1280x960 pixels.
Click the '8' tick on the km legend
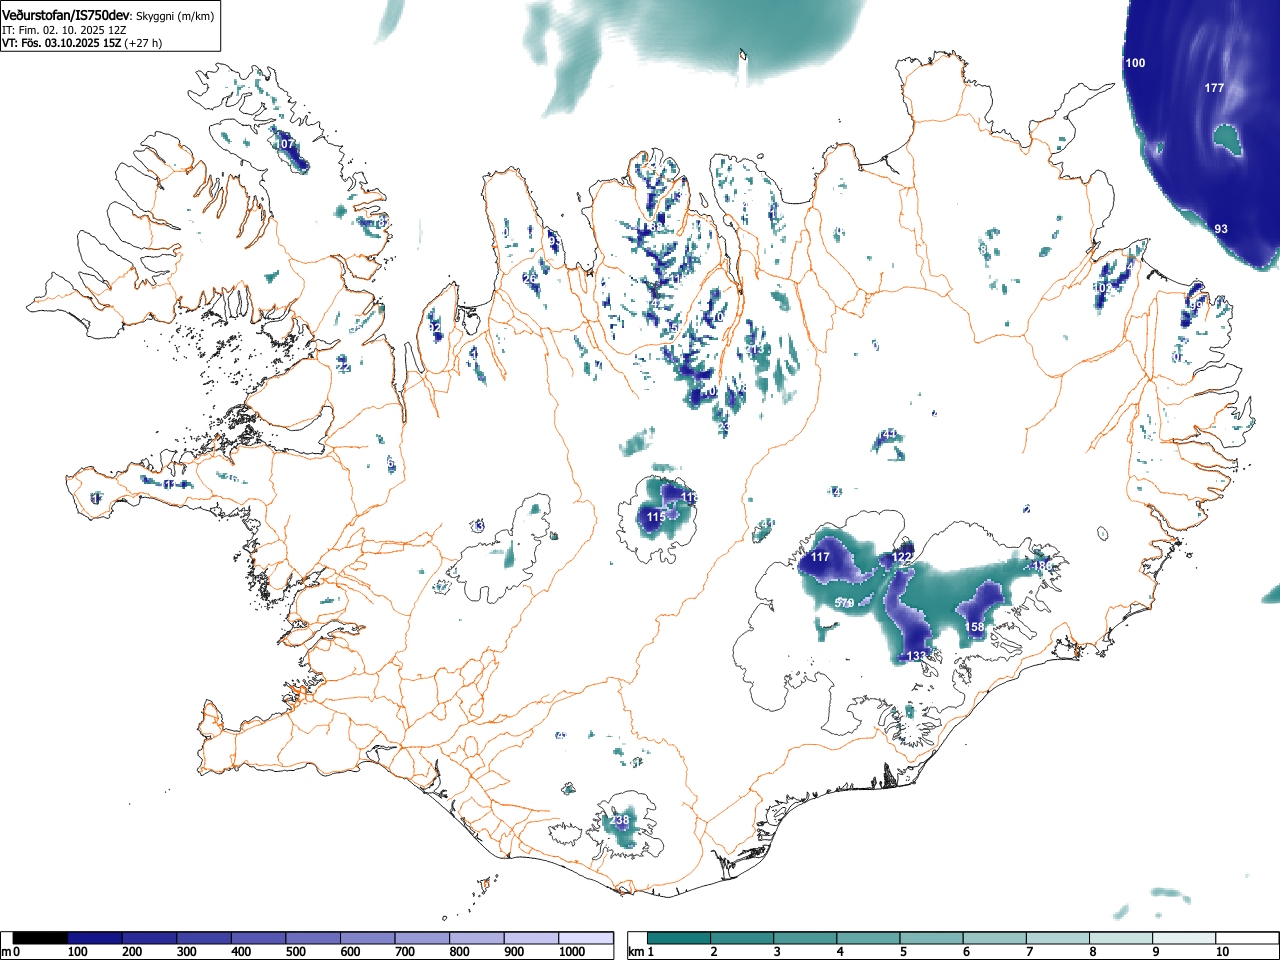coord(1092,952)
